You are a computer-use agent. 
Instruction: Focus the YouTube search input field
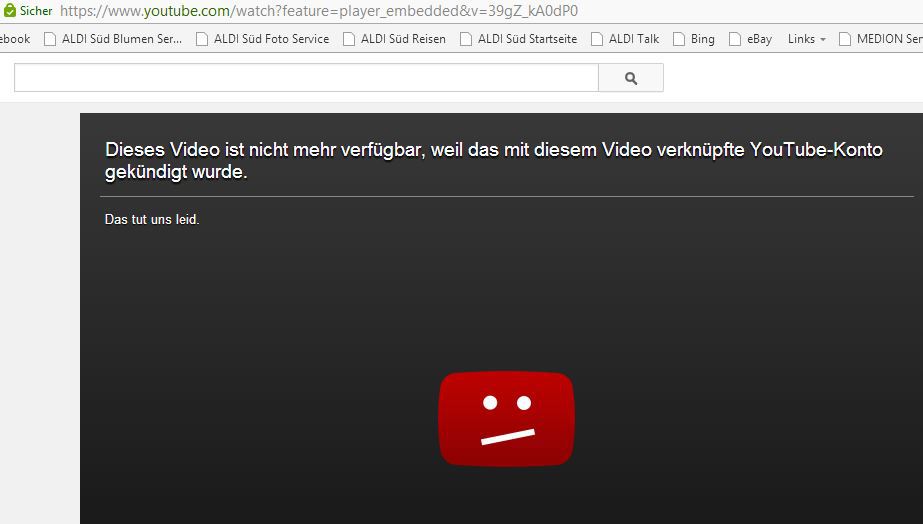pyautogui.click(x=306, y=78)
